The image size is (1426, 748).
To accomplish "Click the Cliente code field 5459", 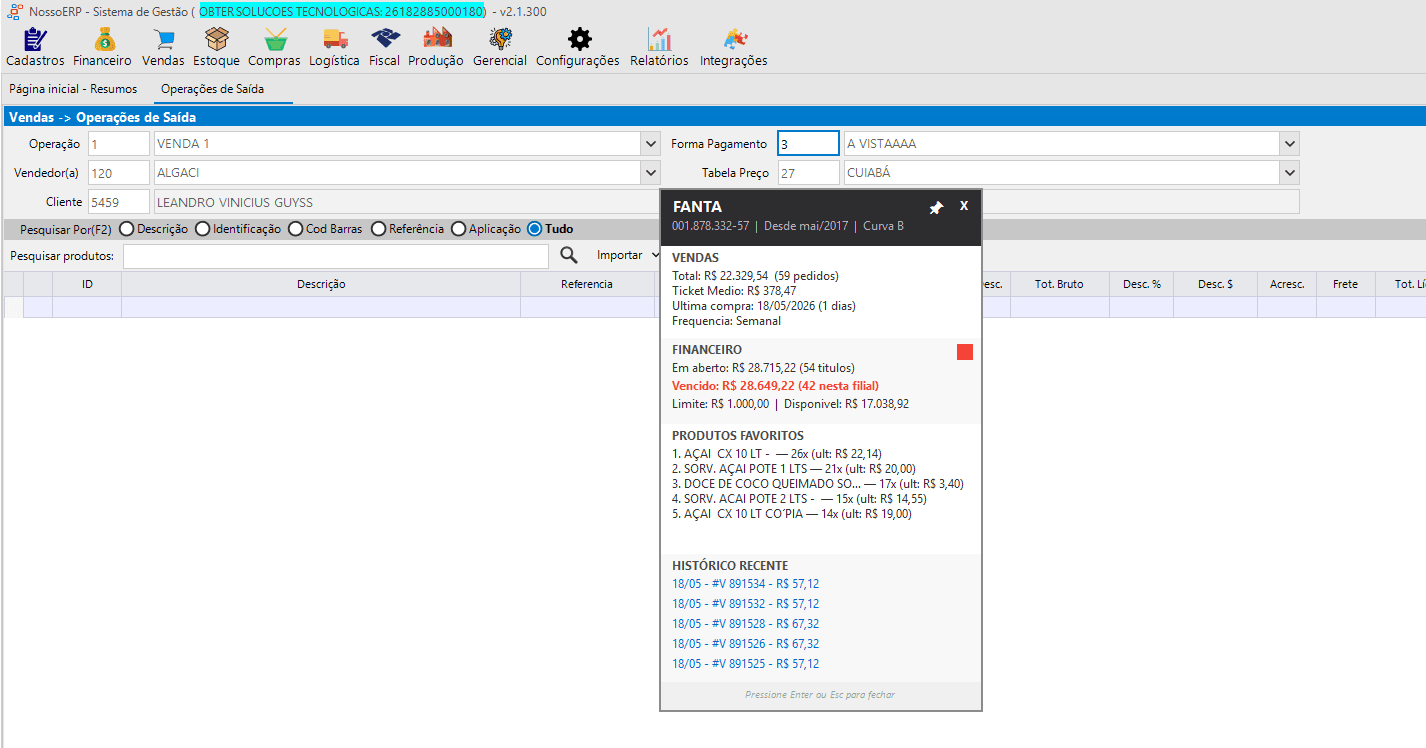I will coord(119,202).
